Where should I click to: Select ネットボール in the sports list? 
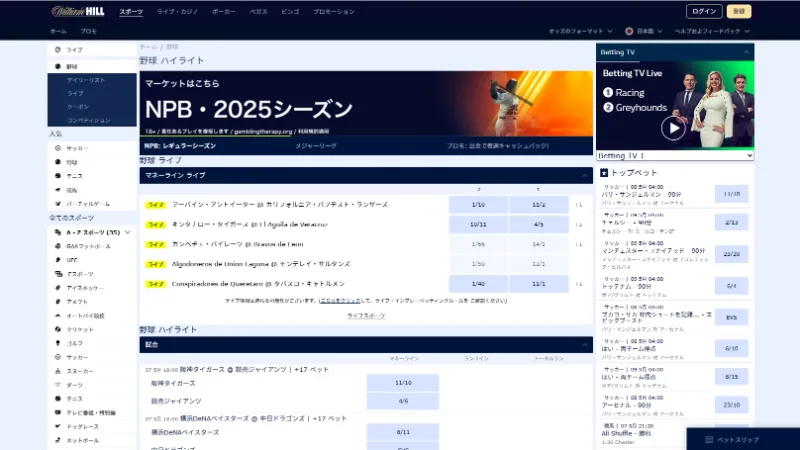click(92, 440)
